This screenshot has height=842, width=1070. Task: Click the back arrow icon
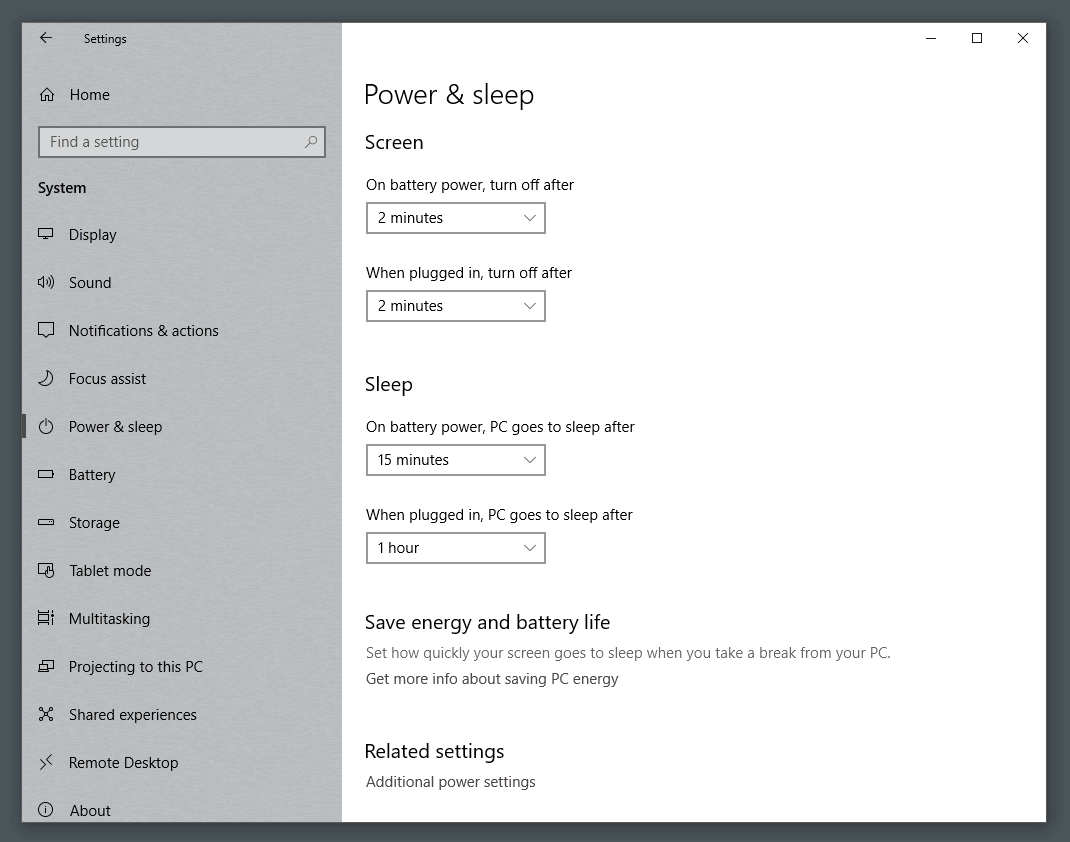point(46,38)
